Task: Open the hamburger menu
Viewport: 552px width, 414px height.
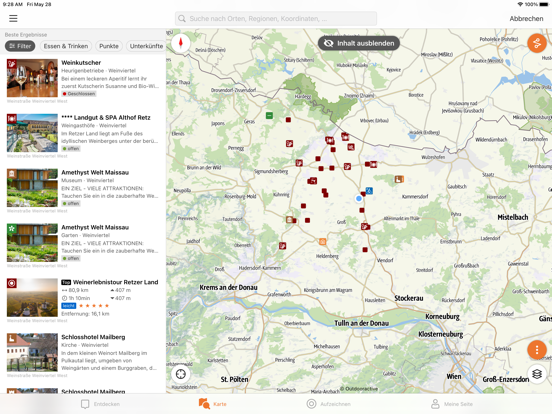Action: [x=13, y=18]
